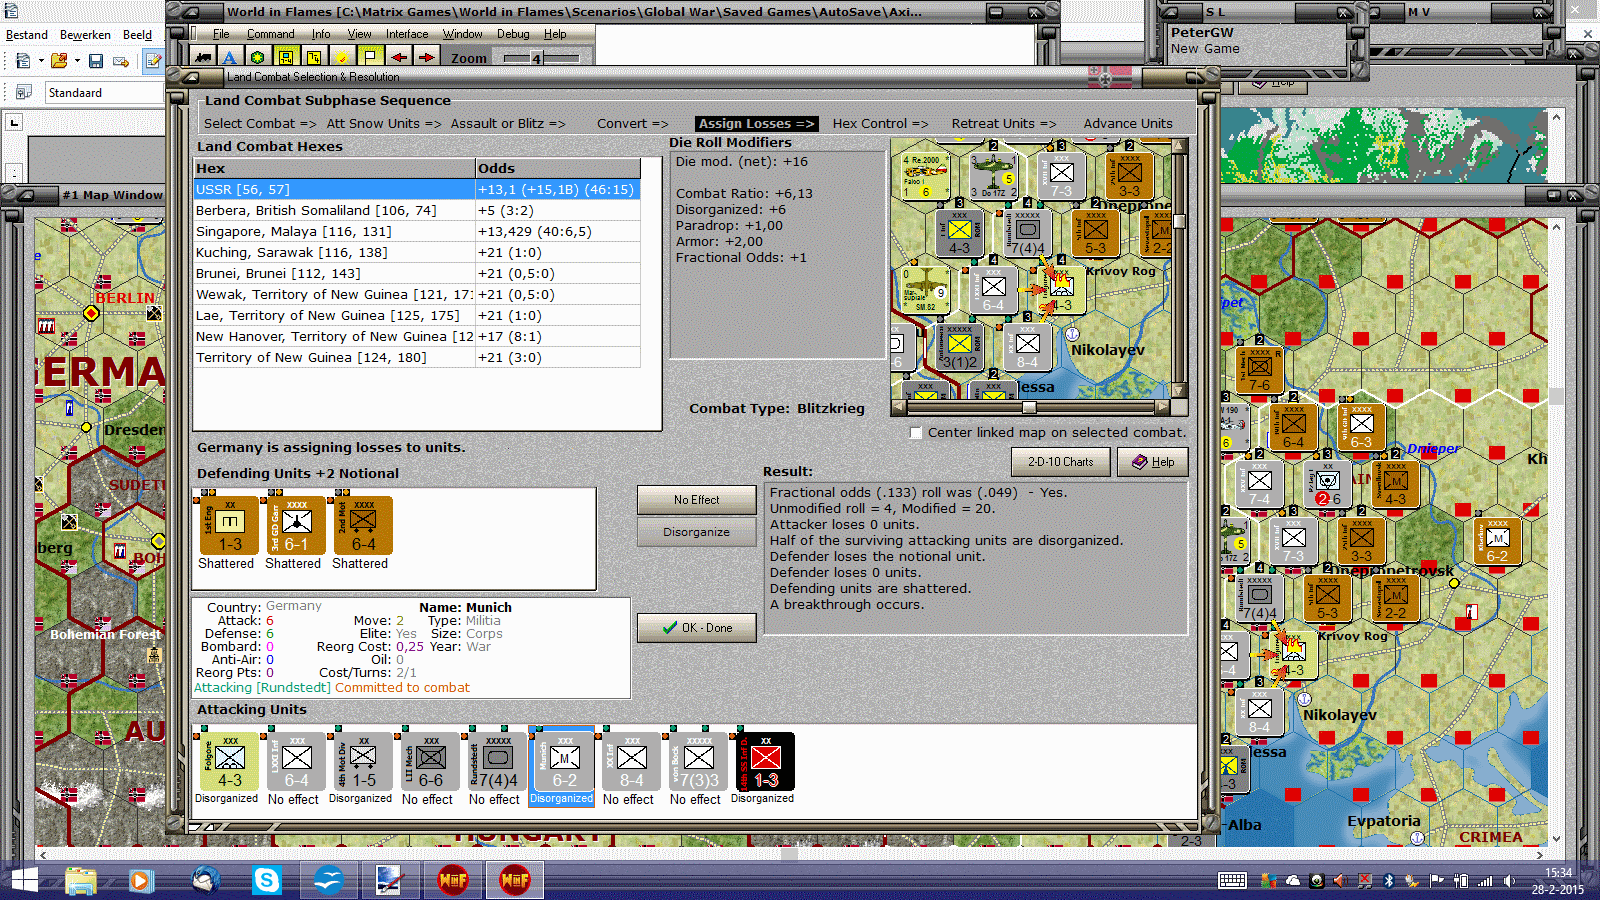Image resolution: width=1600 pixels, height=900 pixels.
Task: Click the mini-map vertical scrollbar thumb
Action: 1179,222
